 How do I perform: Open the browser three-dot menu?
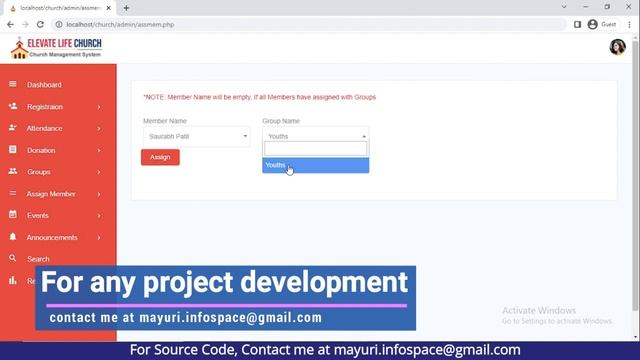click(629, 24)
